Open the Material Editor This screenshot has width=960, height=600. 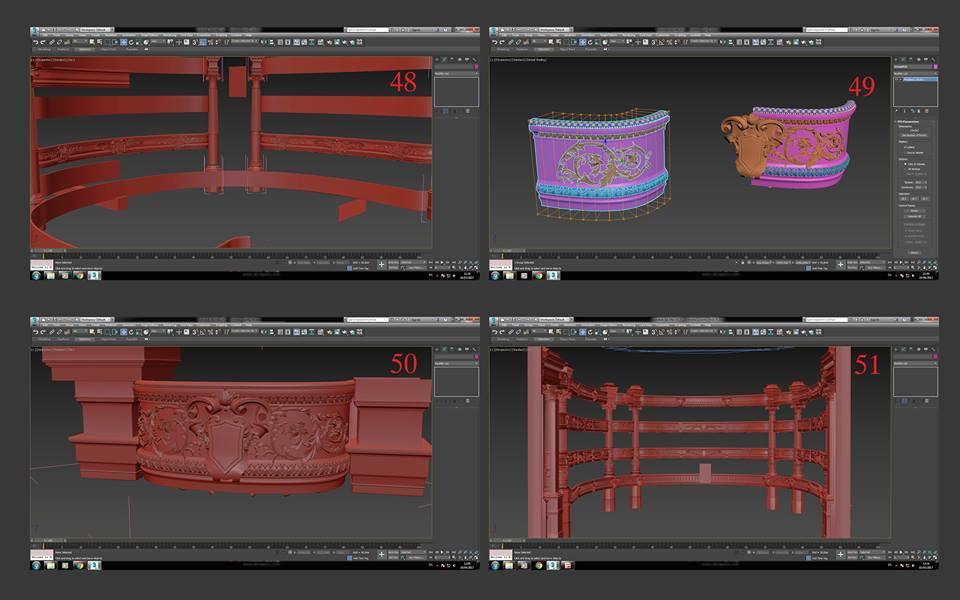click(328, 44)
